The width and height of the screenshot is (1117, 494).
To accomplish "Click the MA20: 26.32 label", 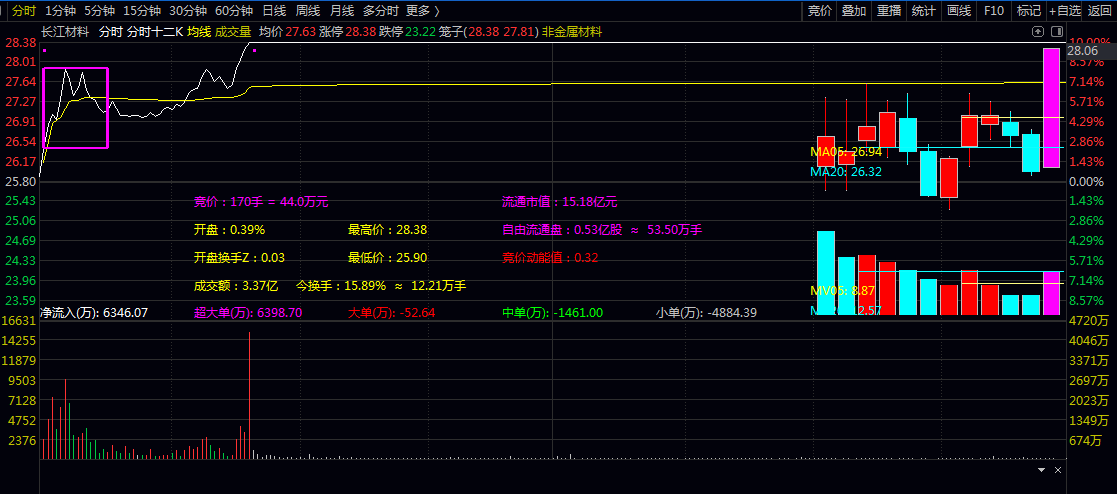I will point(846,172).
